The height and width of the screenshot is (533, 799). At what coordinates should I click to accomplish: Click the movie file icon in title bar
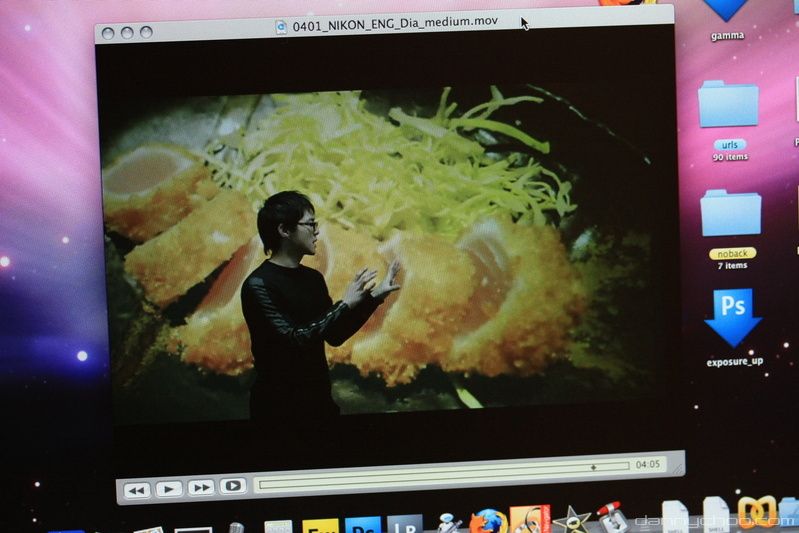click(282, 27)
